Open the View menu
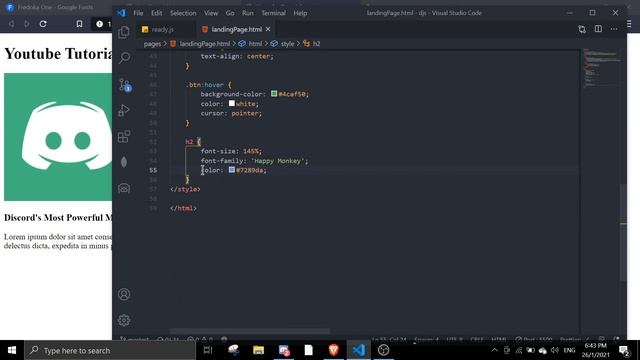Viewport: 640px width, 360px height. [211, 13]
